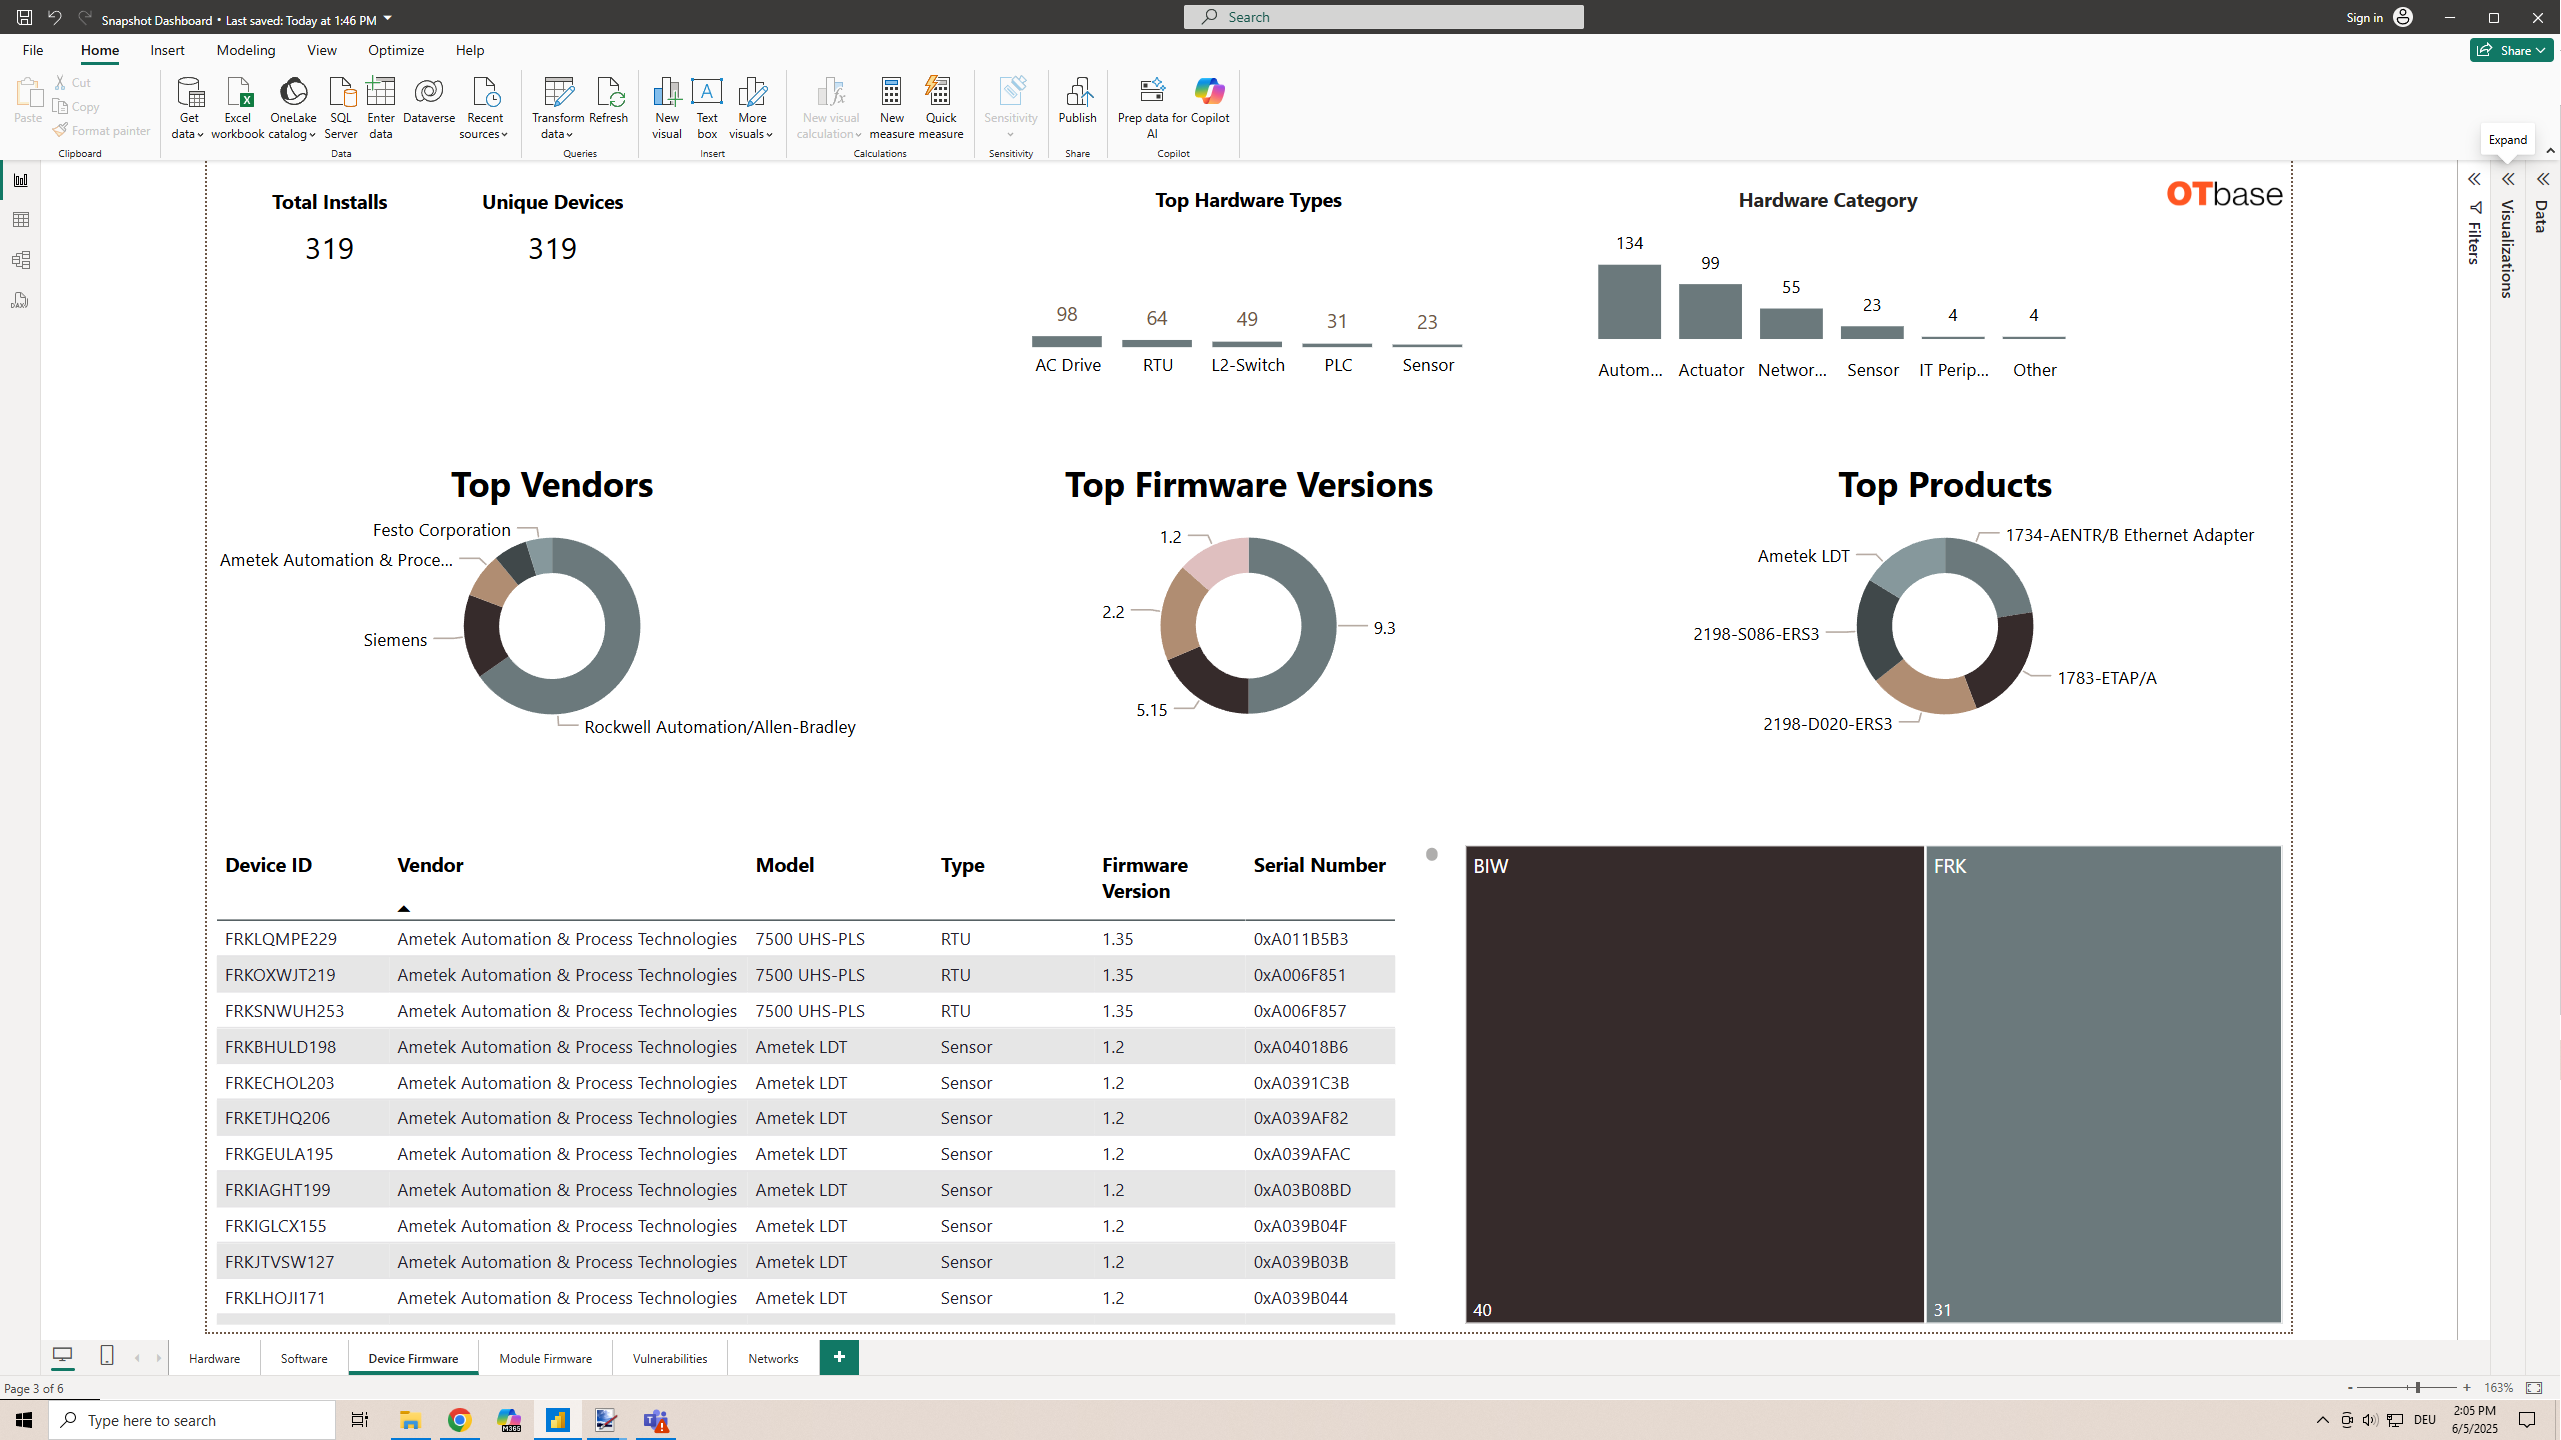Open file name saved-status dropdown
This screenshot has height=1440, width=2561.
coord(388,19)
